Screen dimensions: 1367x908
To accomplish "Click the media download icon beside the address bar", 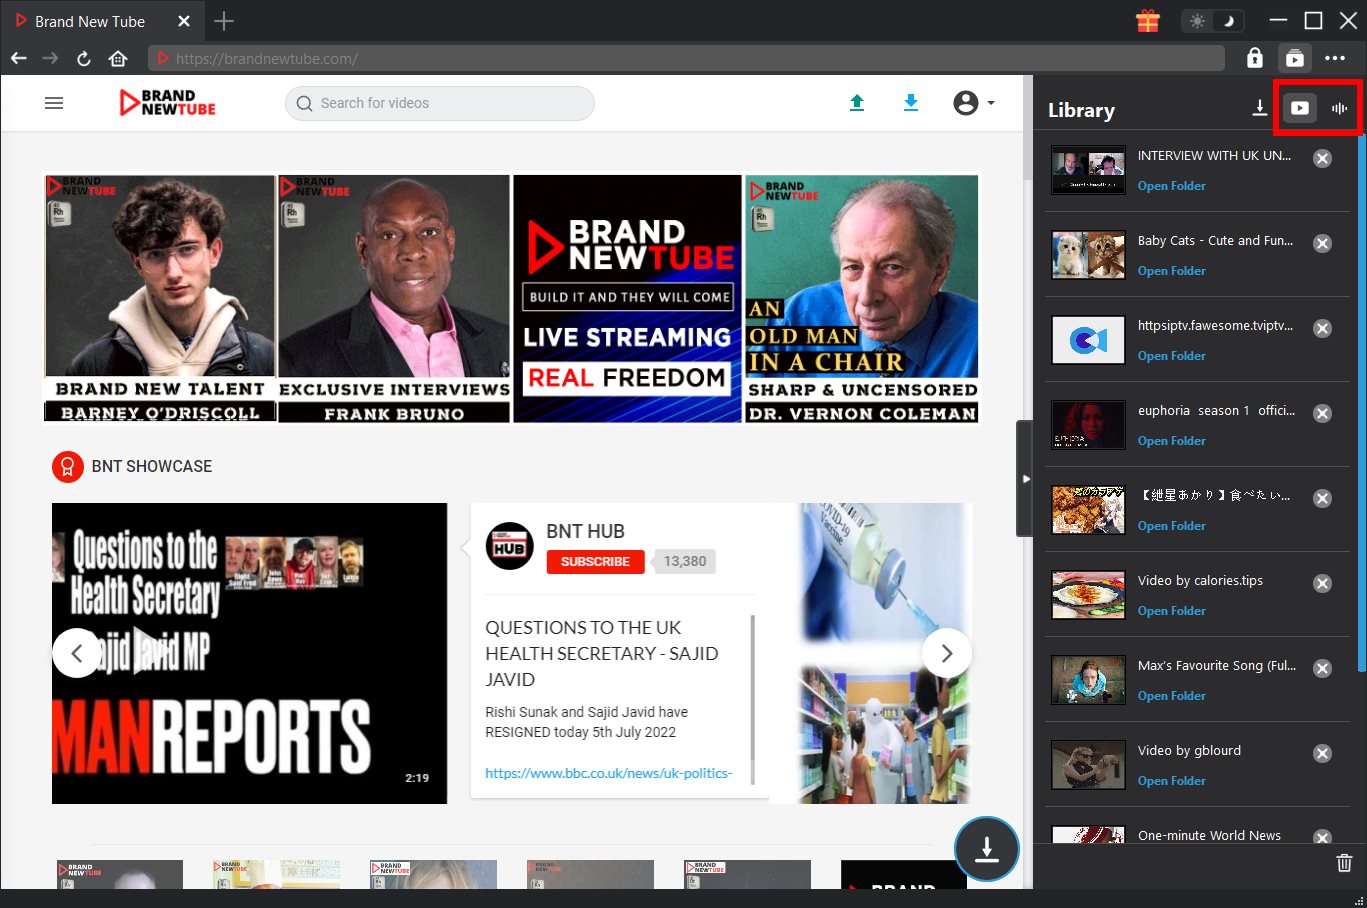I will [x=1295, y=58].
